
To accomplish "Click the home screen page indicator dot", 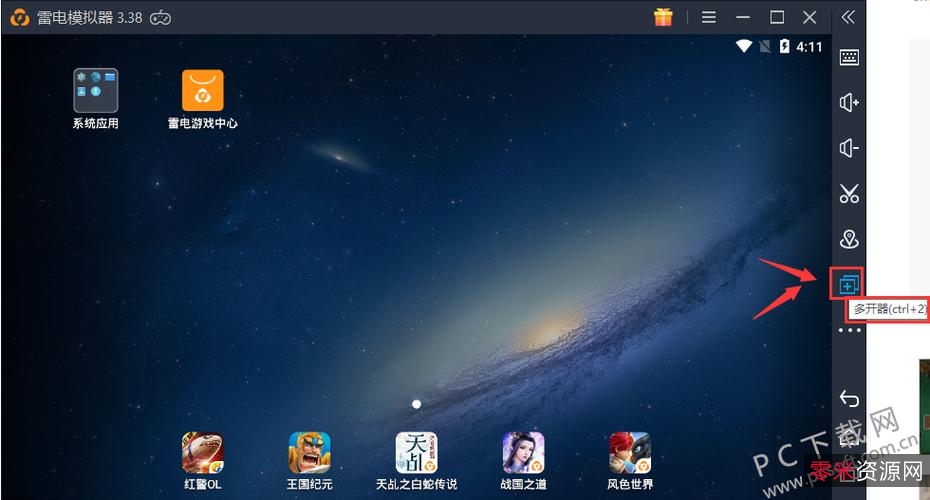I will pyautogui.click(x=416, y=404).
